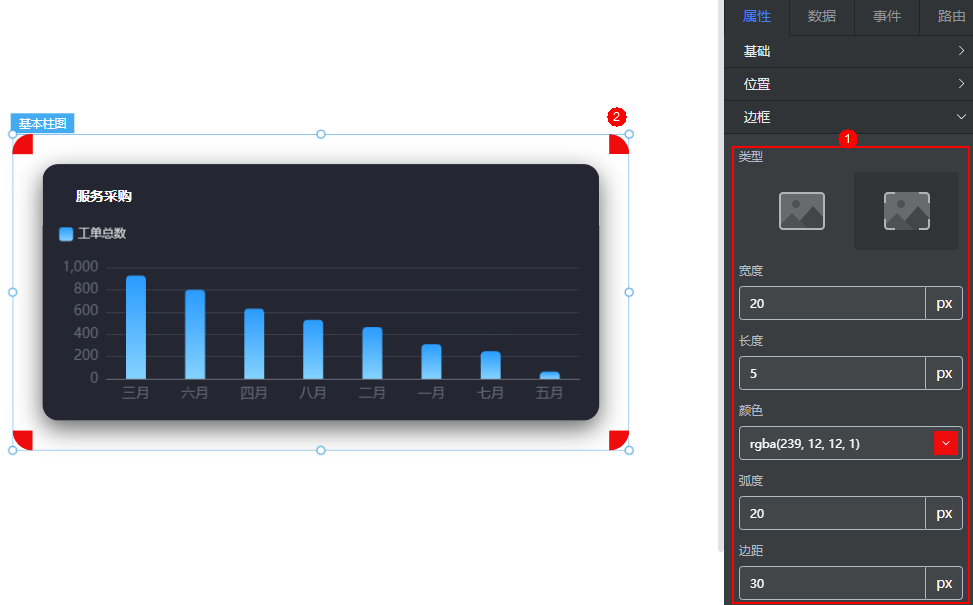Click the px unit of 宽度

tap(944, 303)
